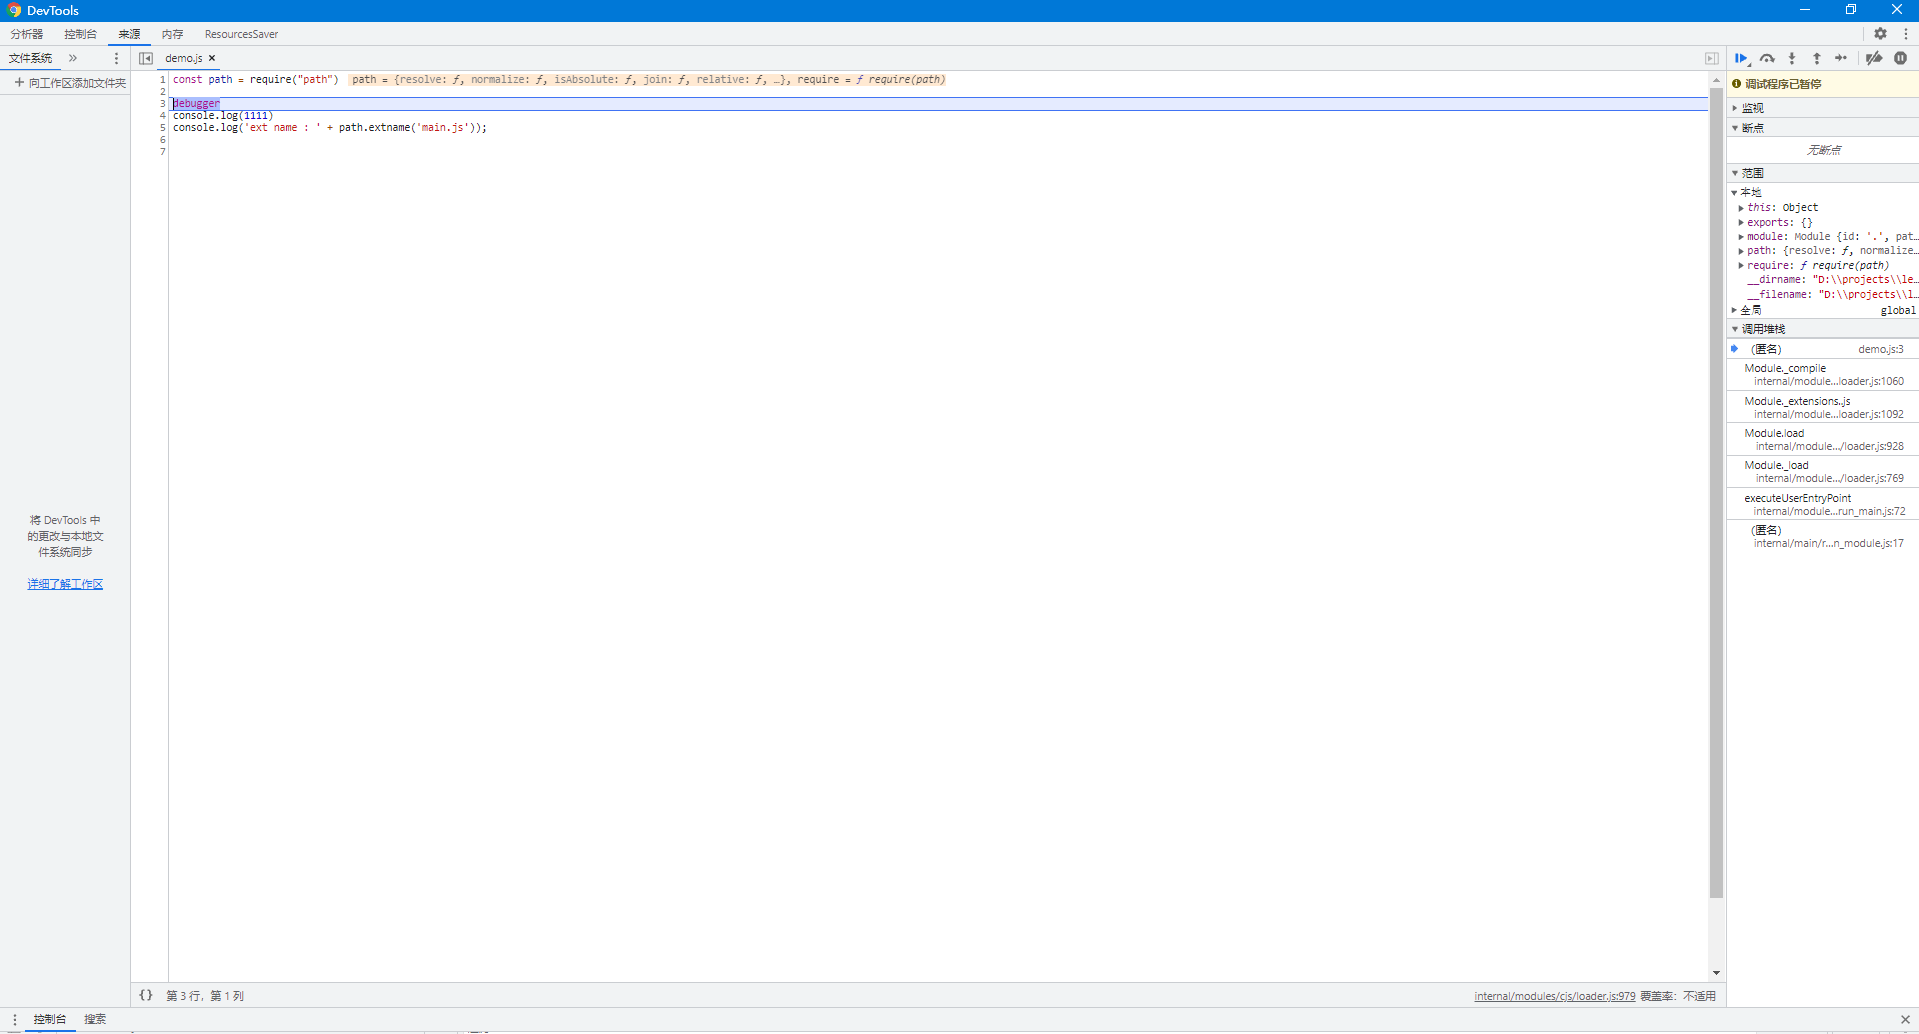1919x1034 pixels.
Task: Expand the path scope entry
Action: pos(1741,251)
